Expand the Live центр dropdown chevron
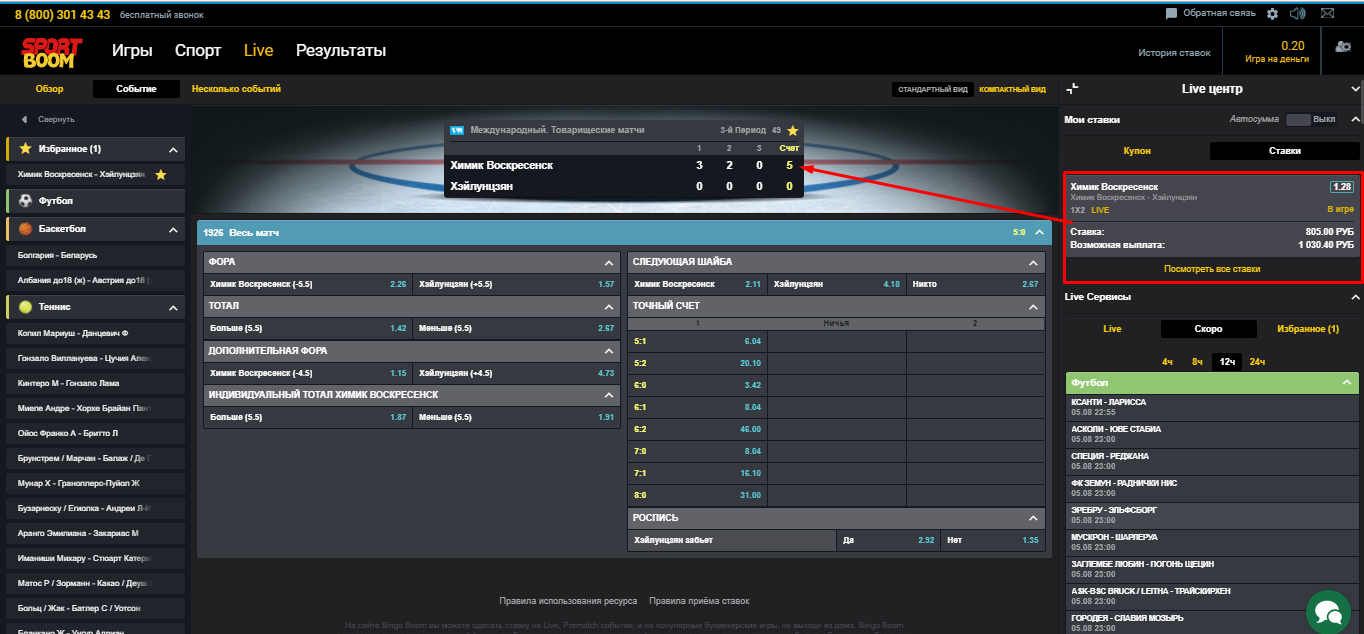This screenshot has height=634, width=1364. 1355,89
